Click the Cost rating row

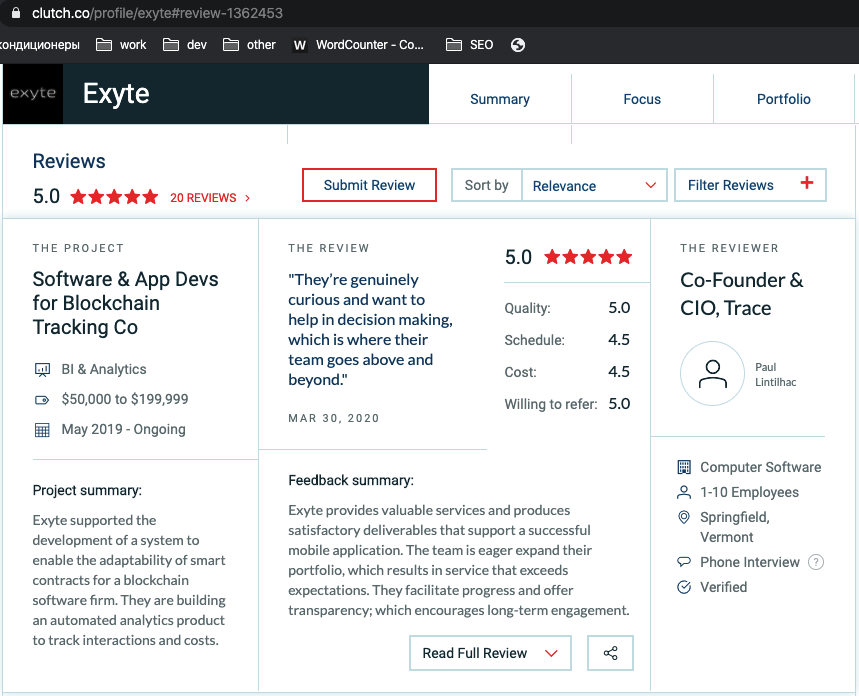point(568,372)
